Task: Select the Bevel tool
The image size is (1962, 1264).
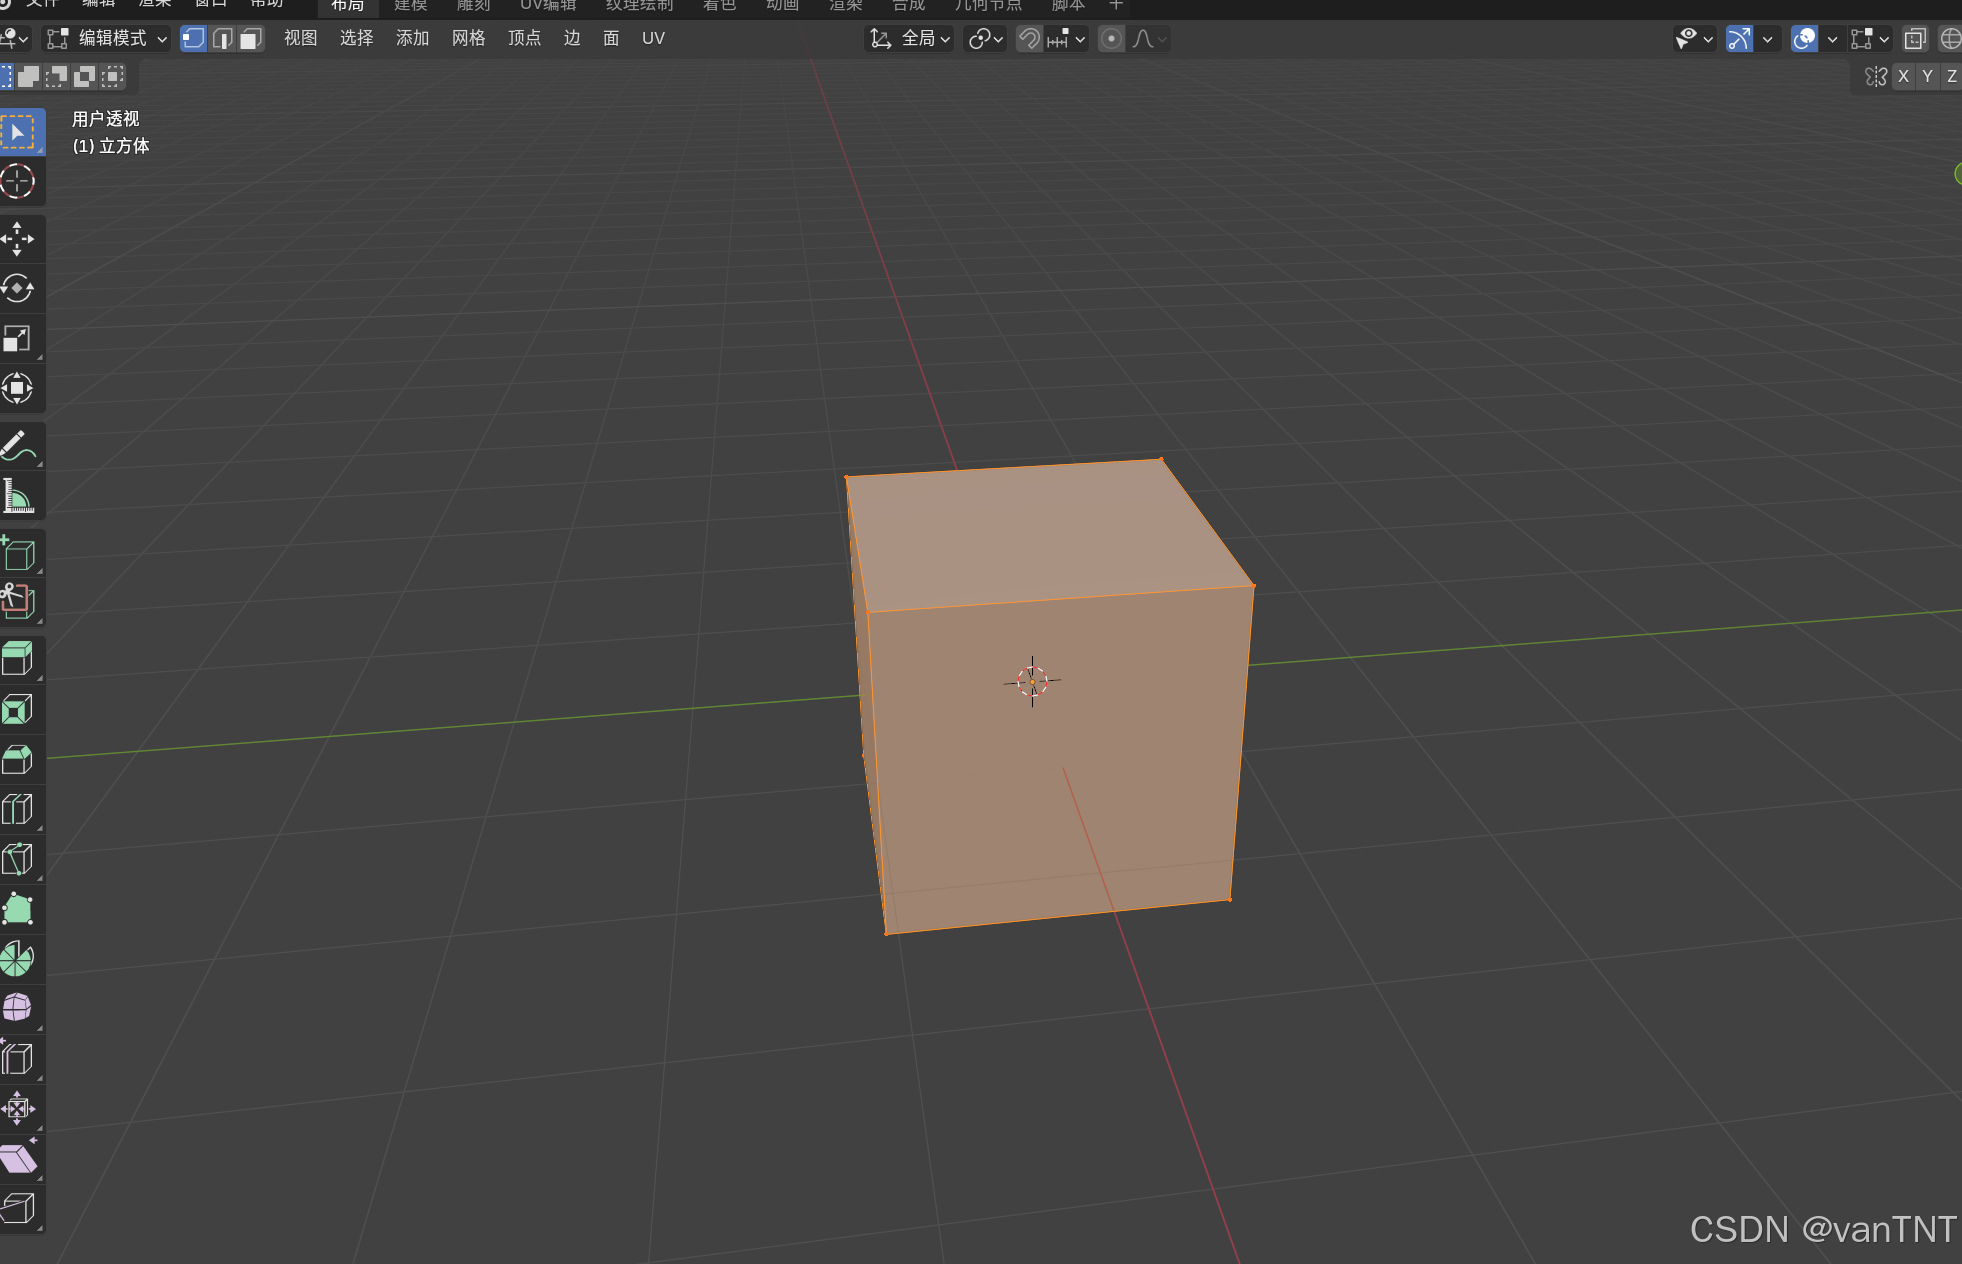Action: [18, 759]
